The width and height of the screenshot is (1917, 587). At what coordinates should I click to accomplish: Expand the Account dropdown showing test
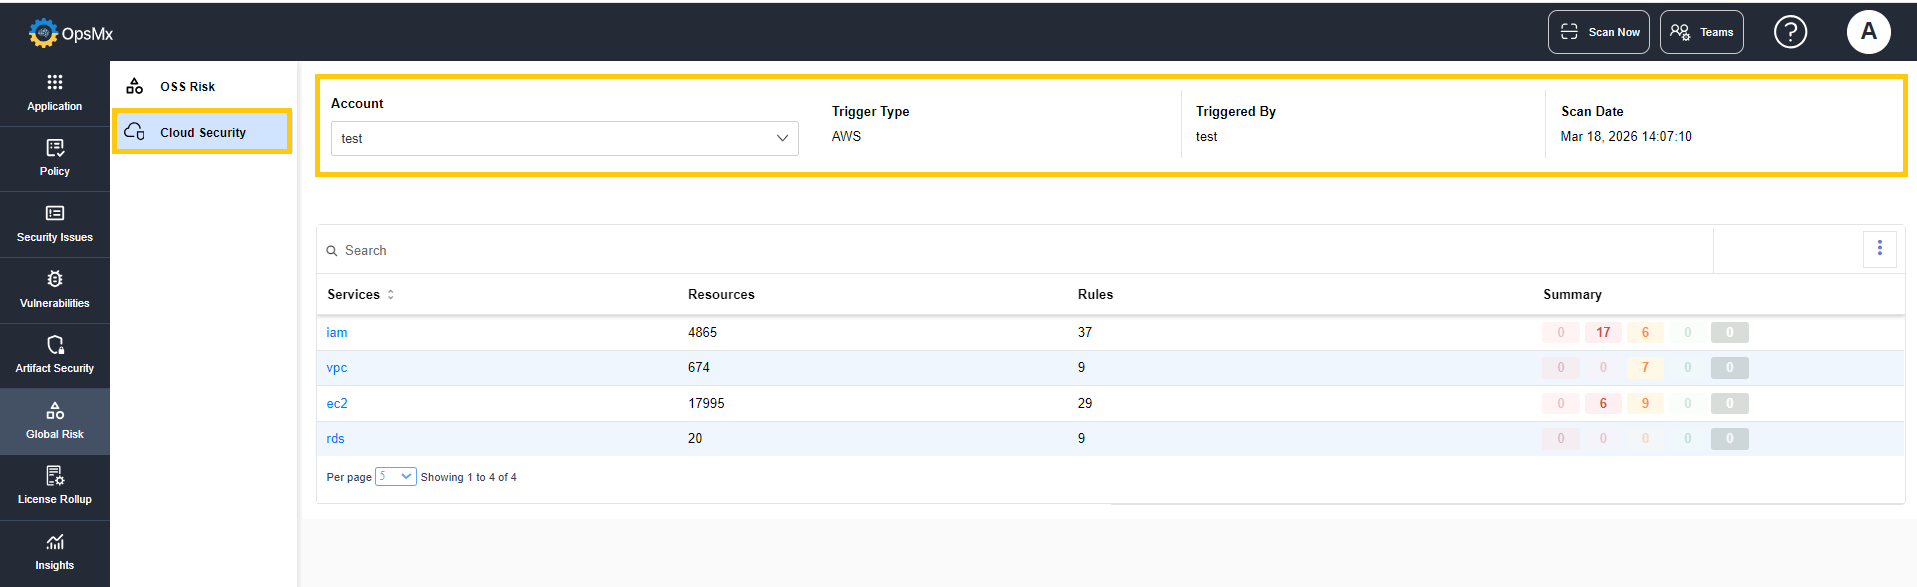pyautogui.click(x=564, y=138)
